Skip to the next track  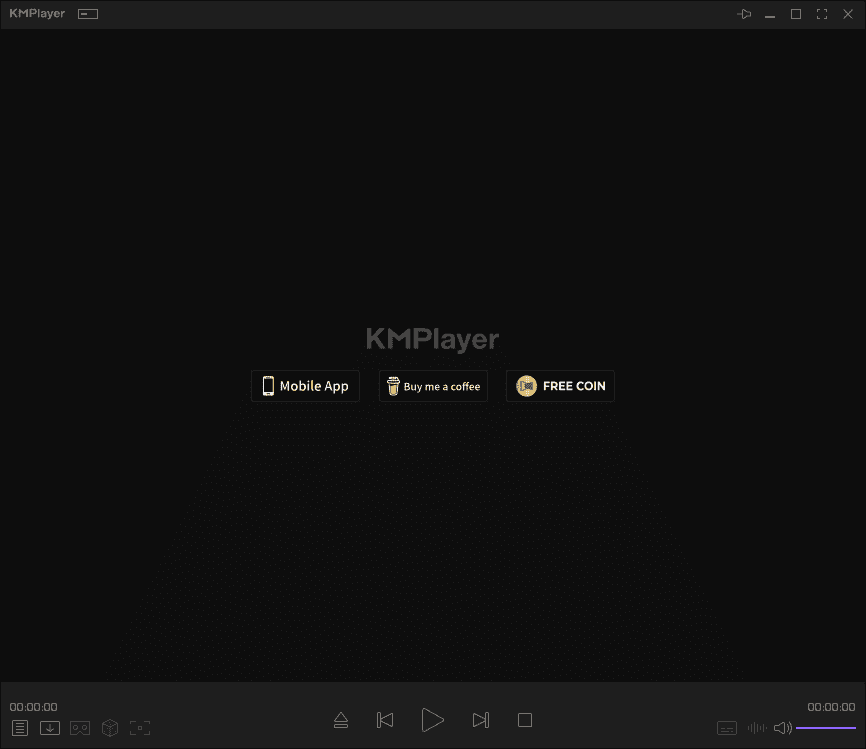click(480, 720)
